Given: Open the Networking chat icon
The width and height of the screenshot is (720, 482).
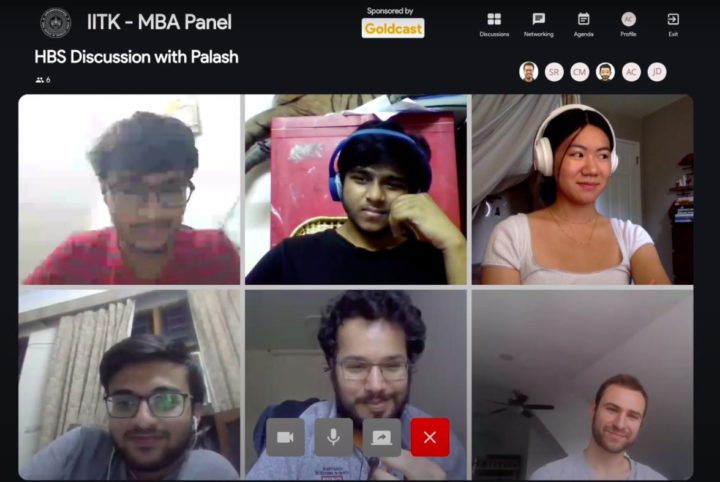Looking at the screenshot, I should (x=539, y=19).
